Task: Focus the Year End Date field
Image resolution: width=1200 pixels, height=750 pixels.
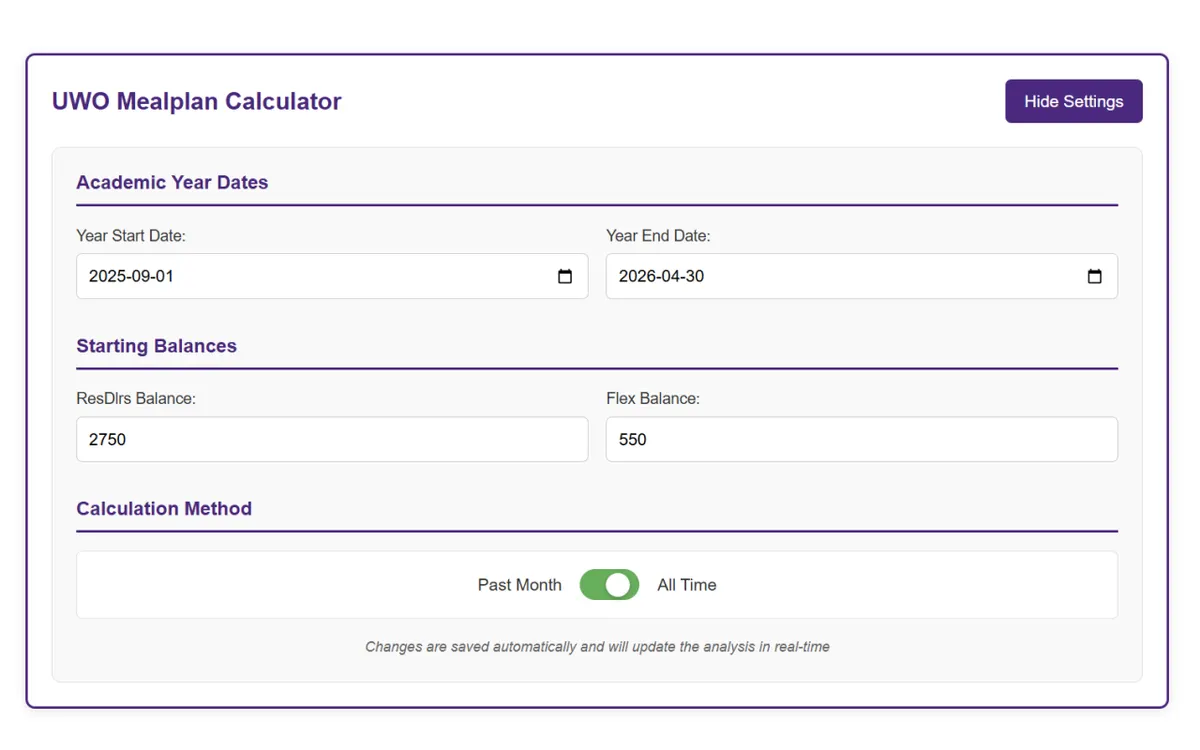Action: (x=862, y=276)
